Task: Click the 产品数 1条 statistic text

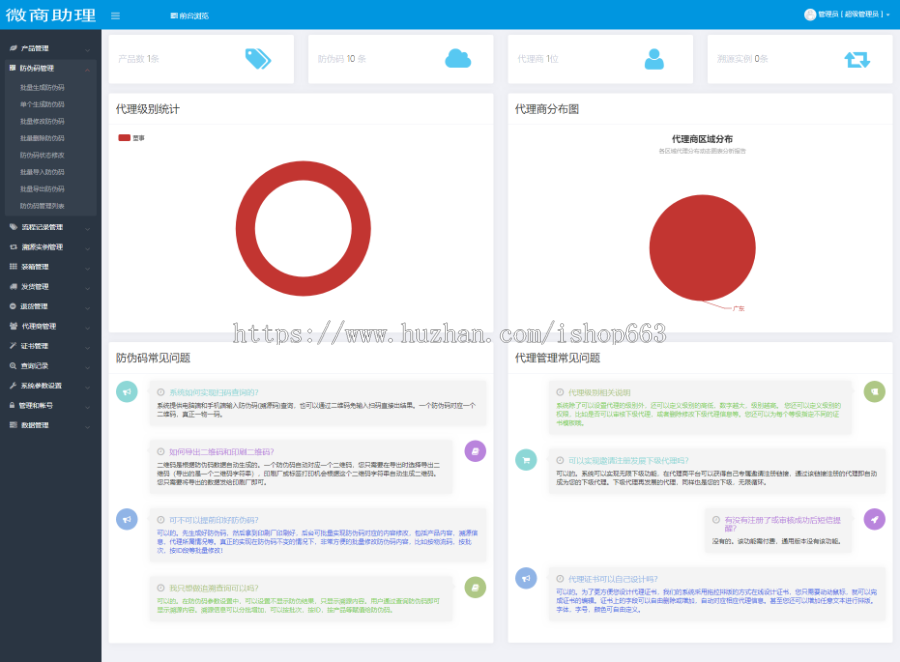Action: (x=139, y=59)
